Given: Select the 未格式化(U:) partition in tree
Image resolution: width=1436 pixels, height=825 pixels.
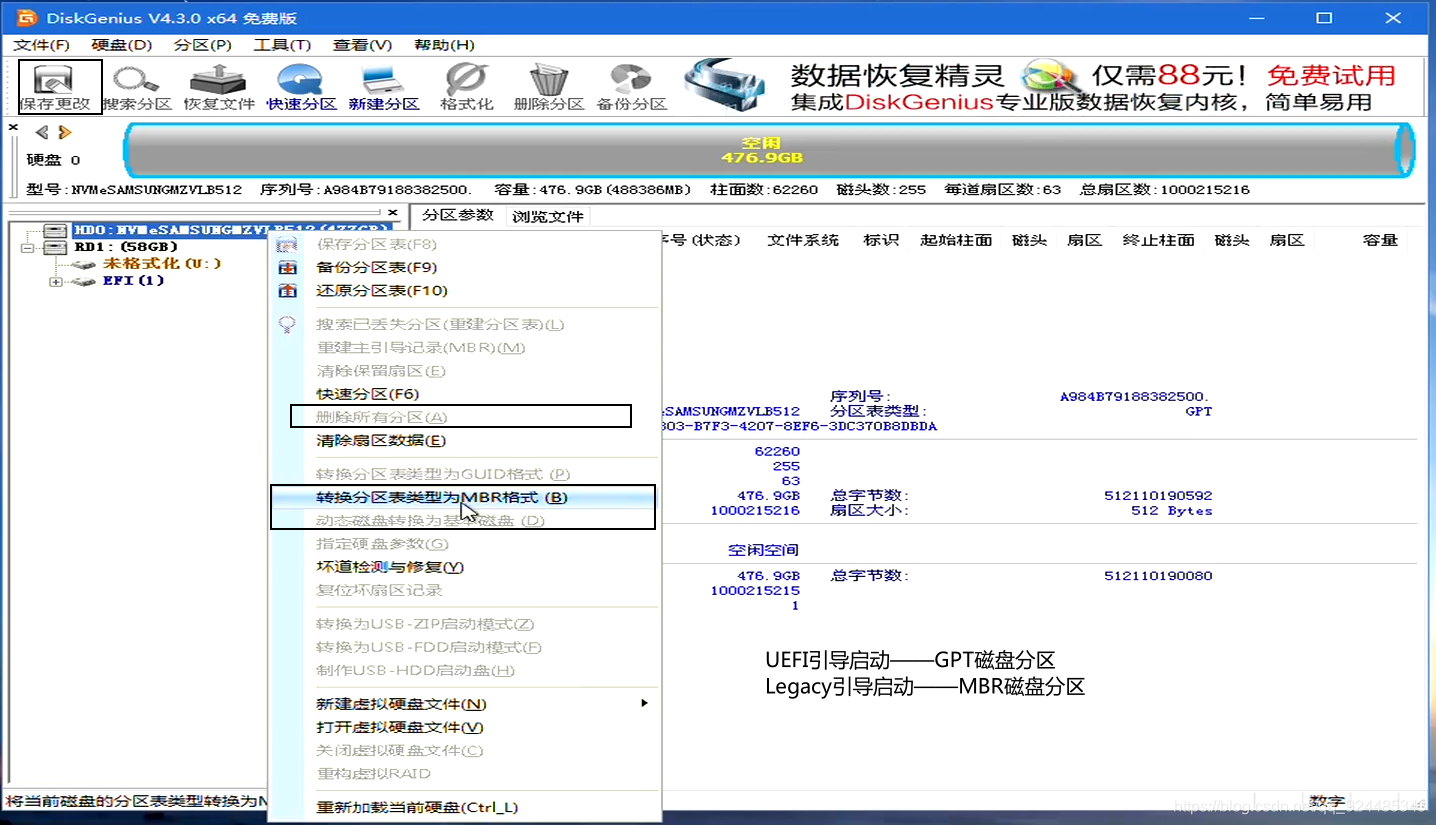Looking at the screenshot, I should click(162, 263).
